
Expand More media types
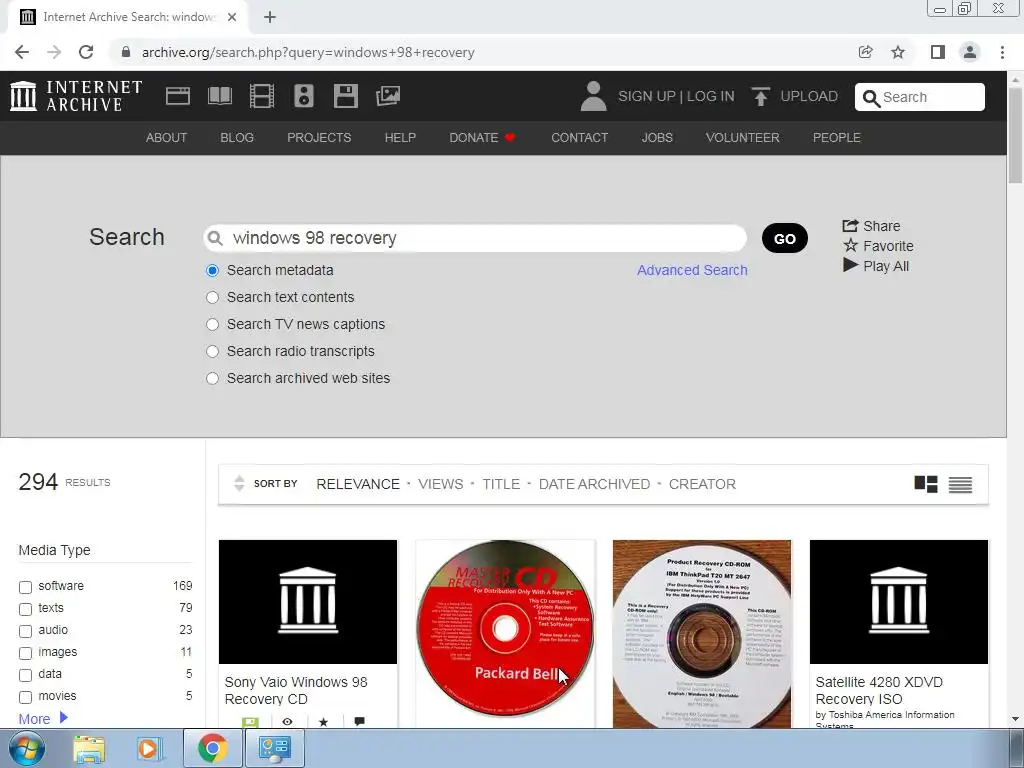pyautogui.click(x=43, y=718)
